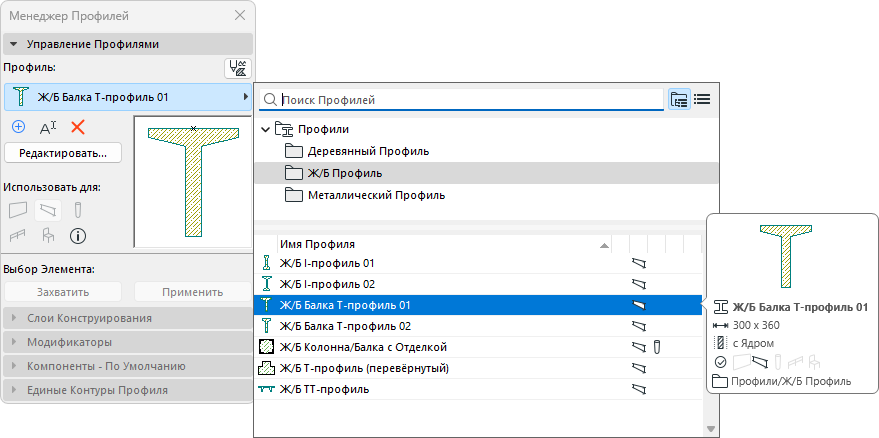The width and height of the screenshot is (879, 438).
Task: Toggle the wall usage icon
Action: tap(18, 210)
